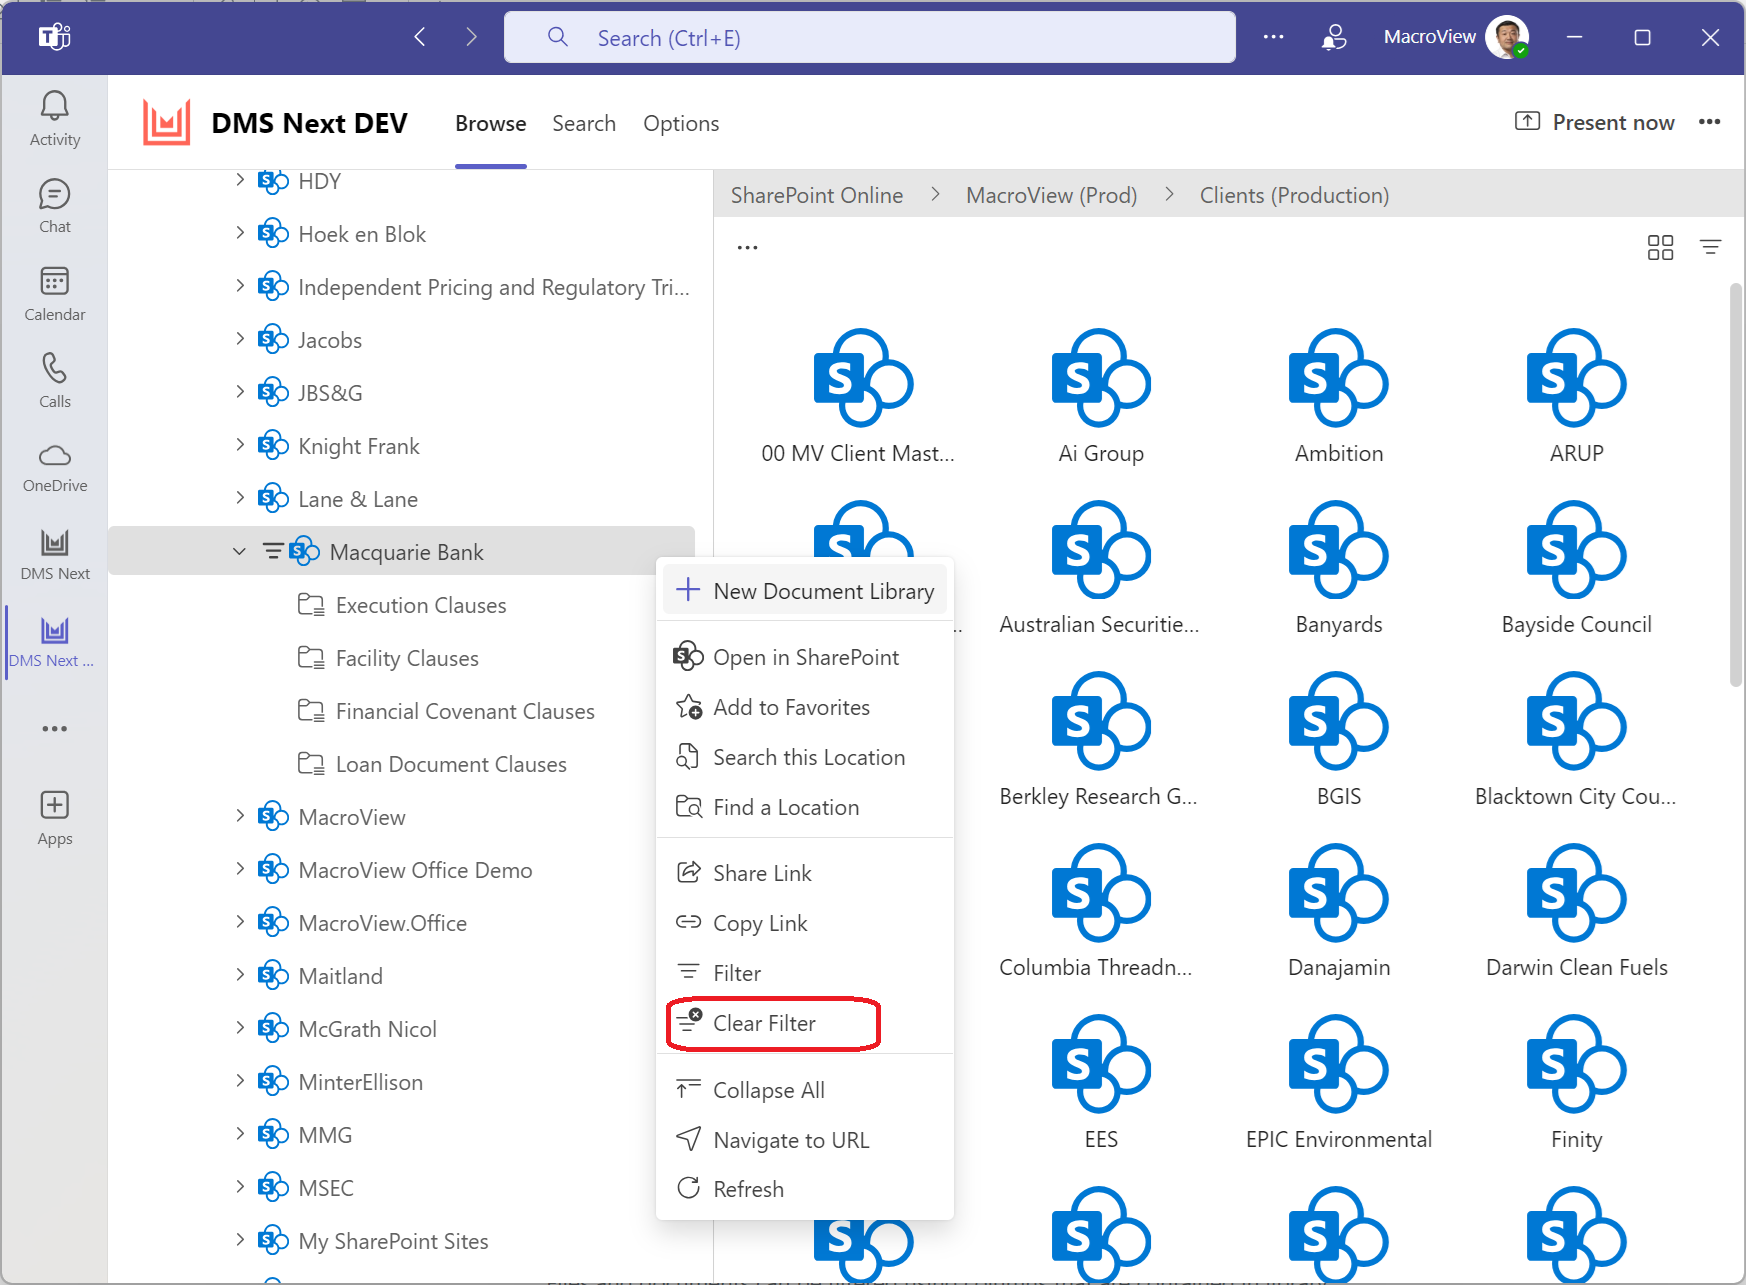Choose Share Link in context menu
The image size is (1746, 1285).
pyautogui.click(x=805, y=873)
